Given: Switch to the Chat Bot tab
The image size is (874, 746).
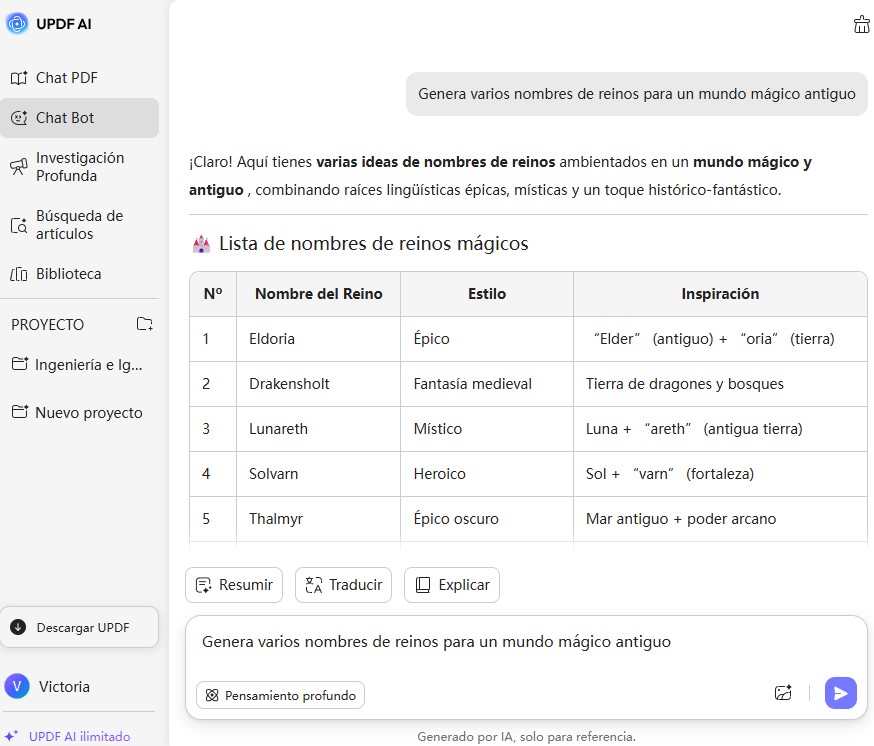Looking at the screenshot, I should coord(65,118).
